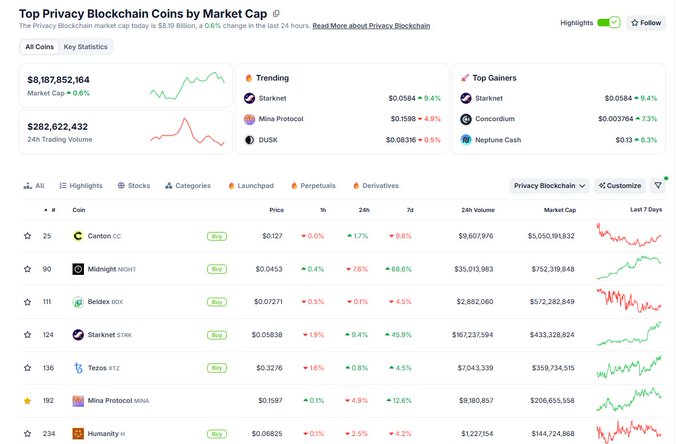
Task: Click the Tezos coin logo
Action: click(x=78, y=368)
